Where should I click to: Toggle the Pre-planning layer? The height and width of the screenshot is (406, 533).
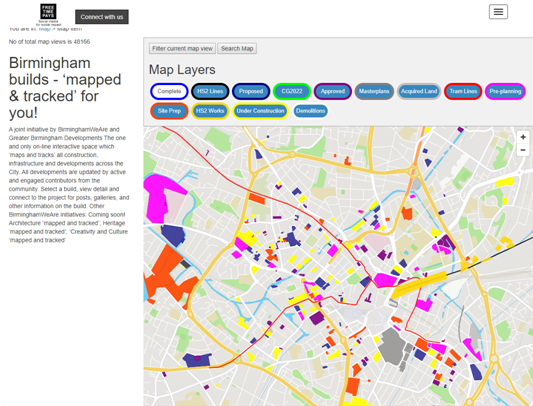click(x=505, y=91)
